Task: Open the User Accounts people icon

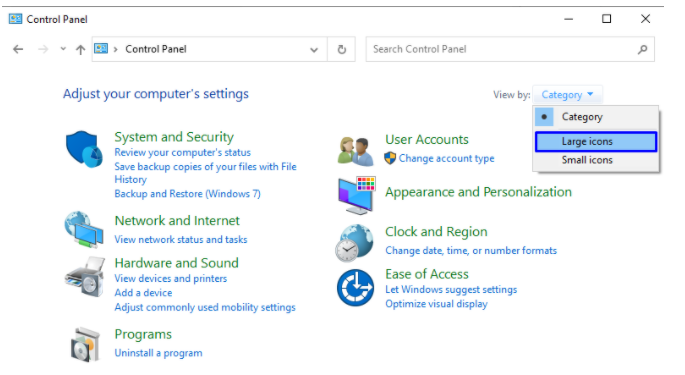Action: click(356, 151)
